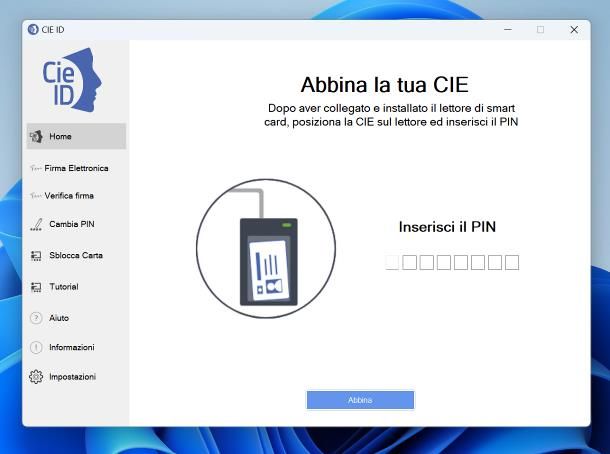Click the Aiuto question mark icon
This screenshot has height=454, width=610.
(36, 318)
